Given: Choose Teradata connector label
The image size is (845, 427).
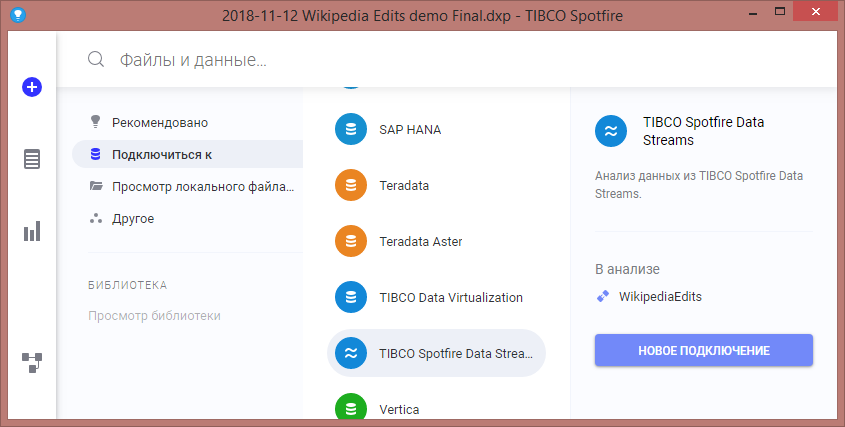Looking at the screenshot, I should click(404, 185).
